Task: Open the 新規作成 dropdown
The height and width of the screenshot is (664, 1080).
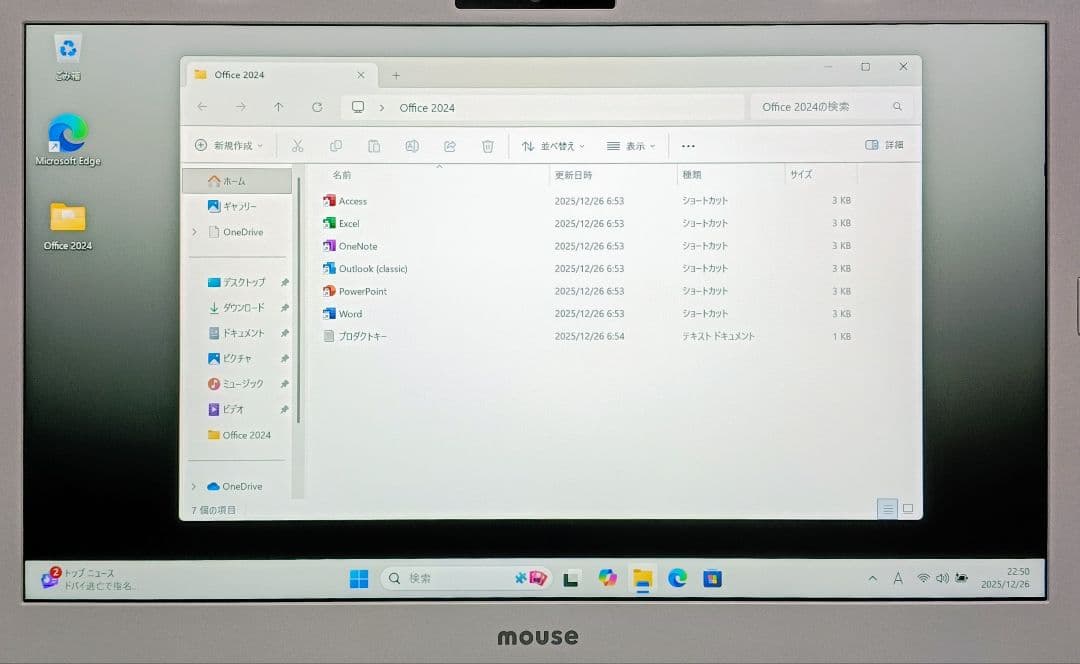Action: pyautogui.click(x=229, y=145)
